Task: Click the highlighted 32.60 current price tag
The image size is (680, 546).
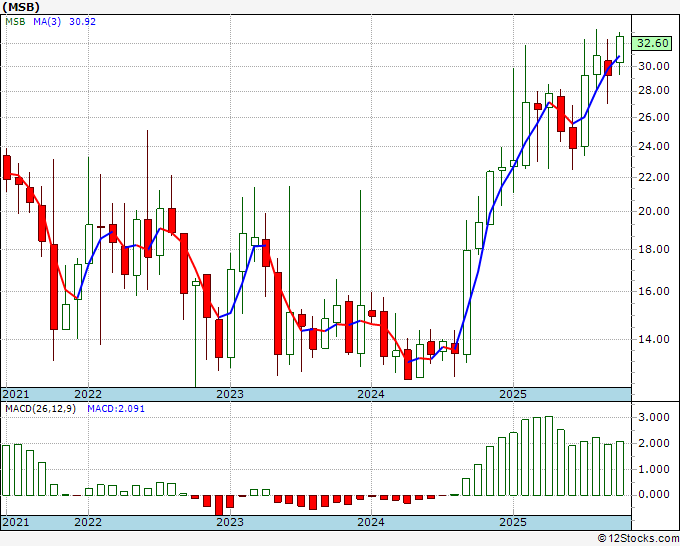Action: click(652, 43)
